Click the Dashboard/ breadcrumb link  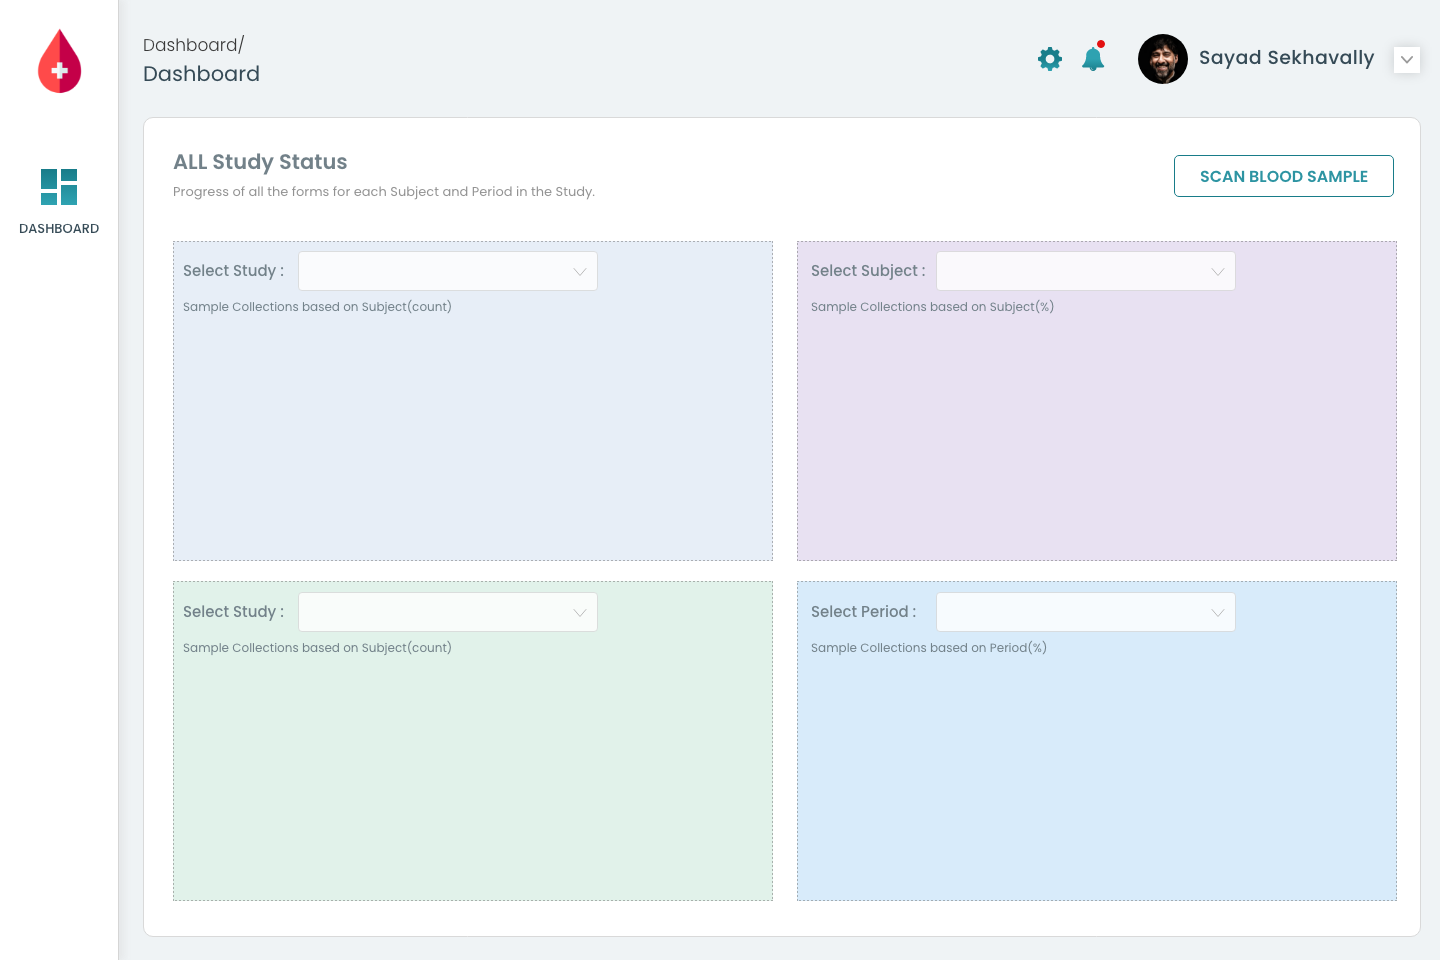coord(193,45)
